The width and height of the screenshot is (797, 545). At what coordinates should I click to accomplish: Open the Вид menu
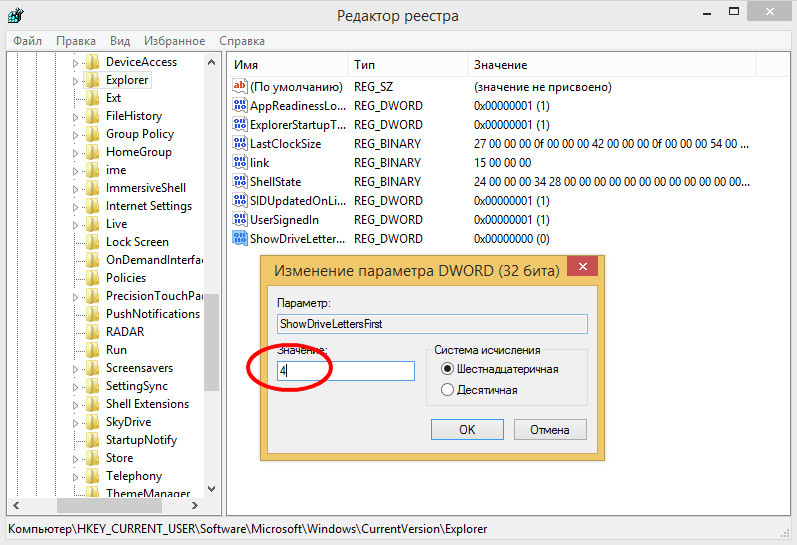120,41
